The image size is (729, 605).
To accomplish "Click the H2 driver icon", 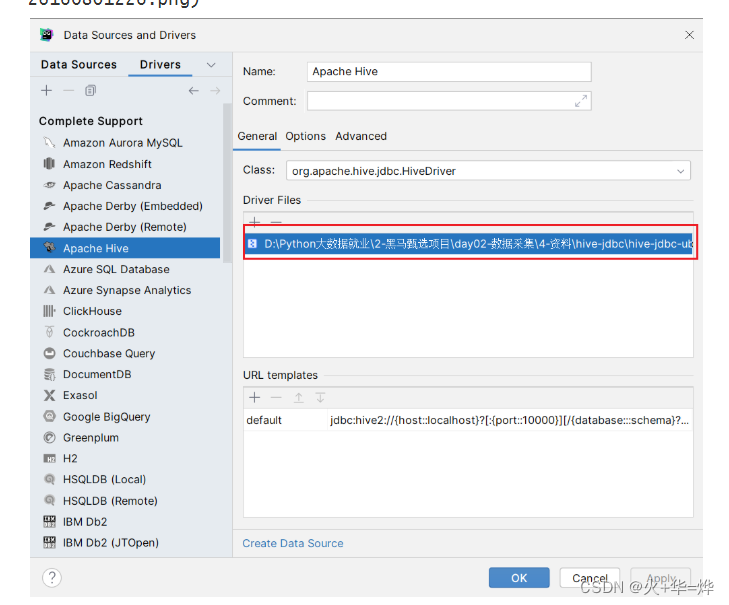I will (x=49, y=459).
